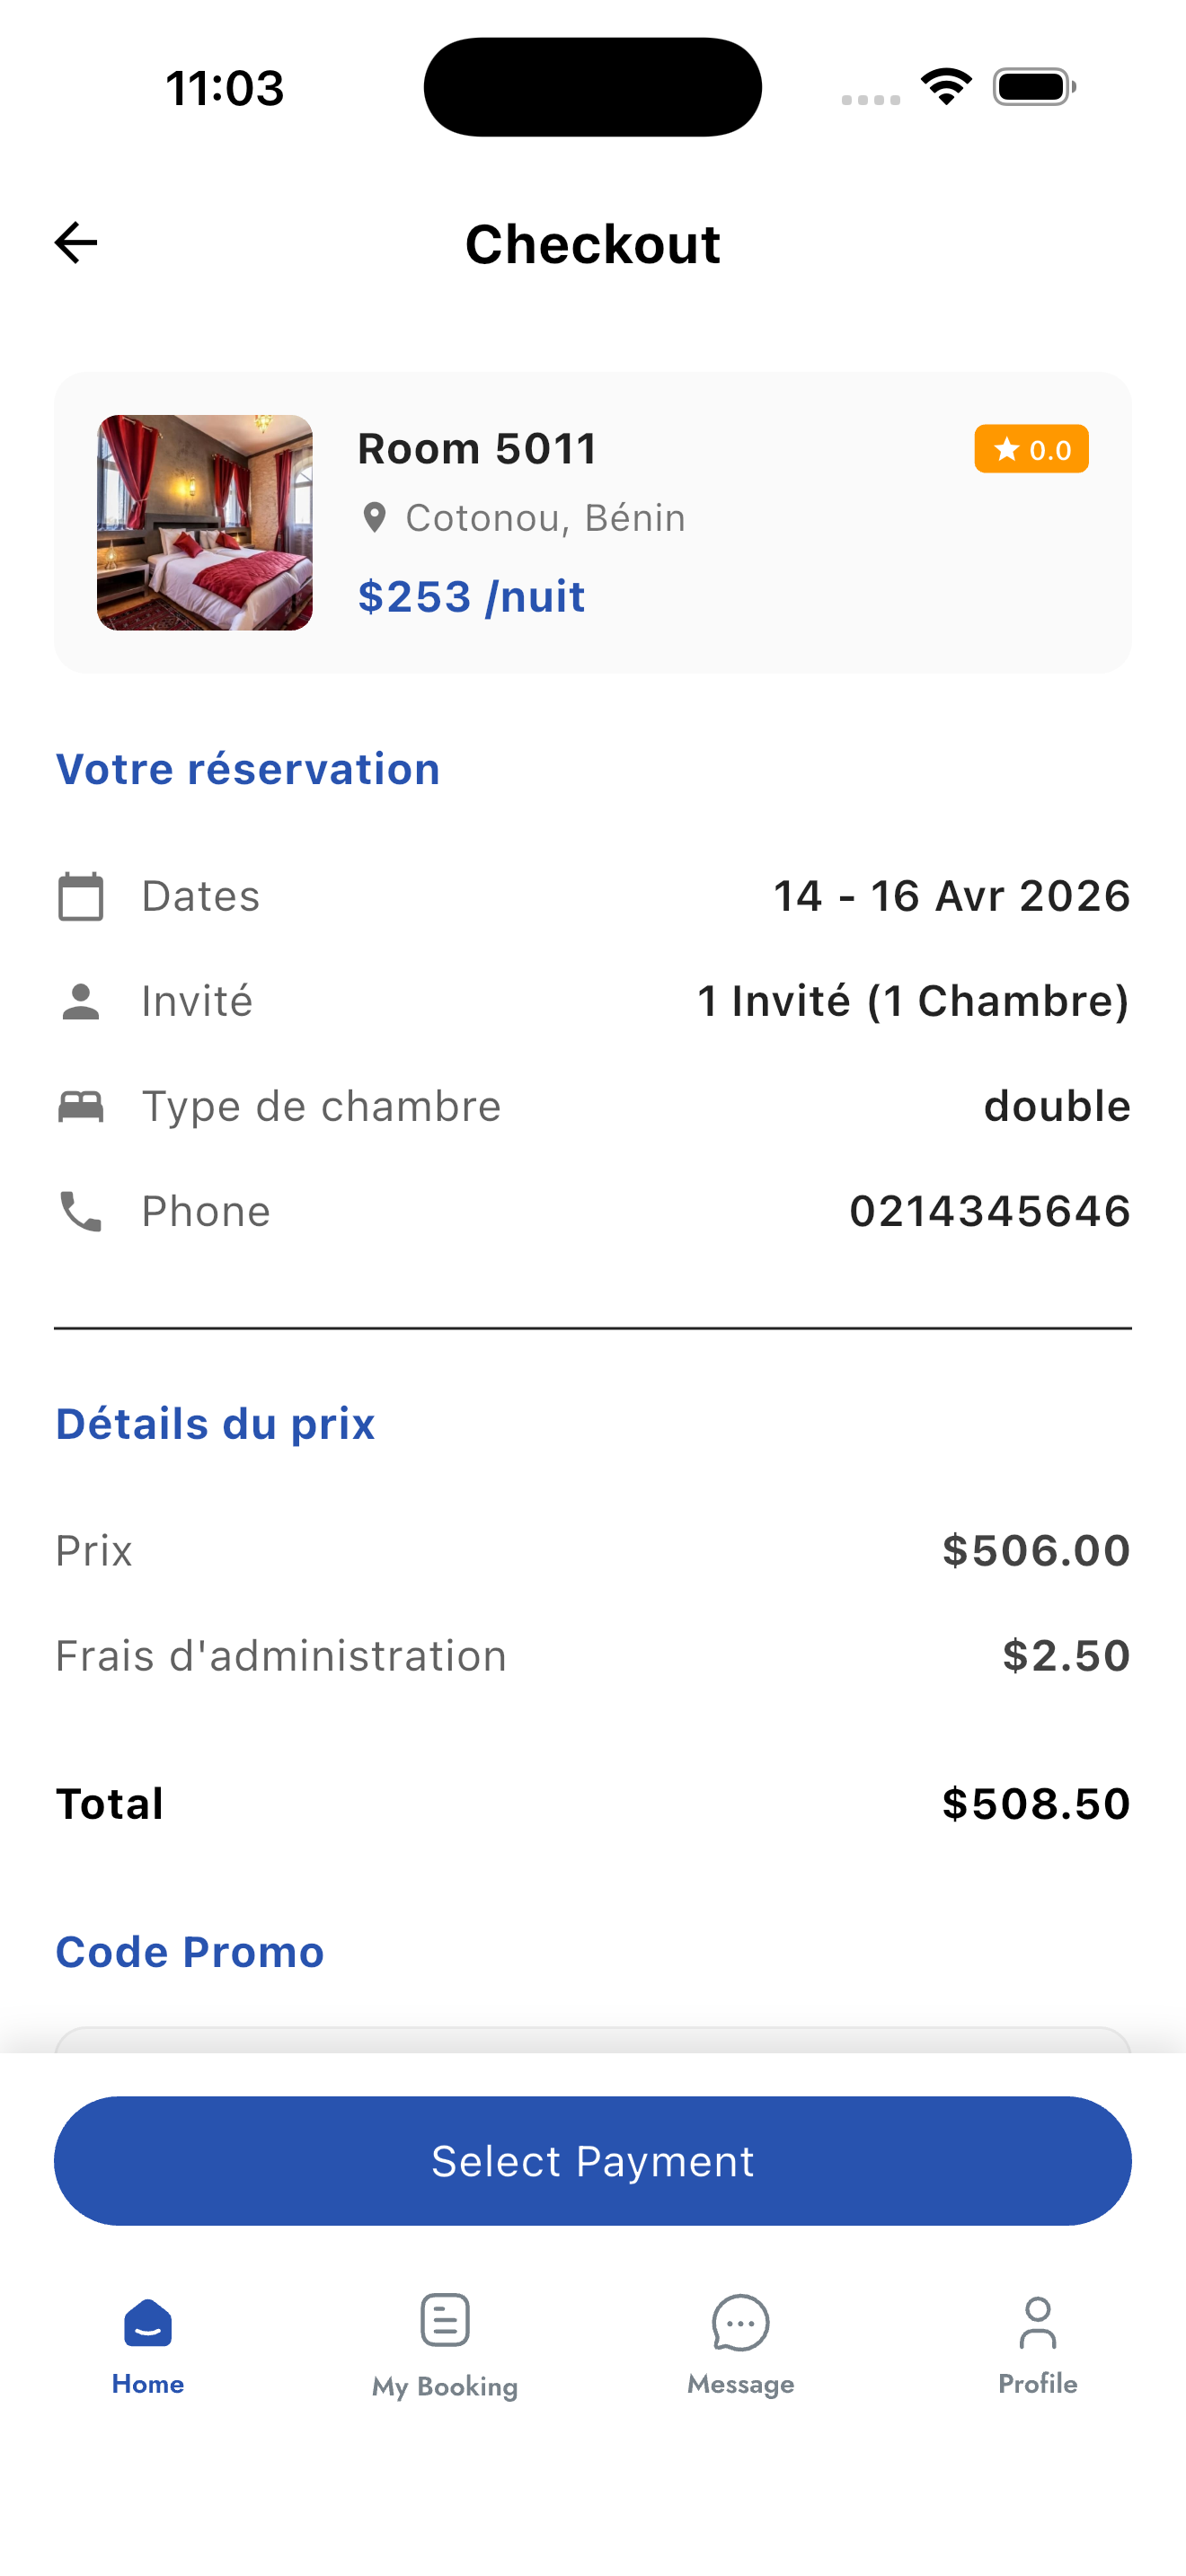Tap the orange star rating badge
This screenshot has height=2576, width=1186.
click(1031, 449)
